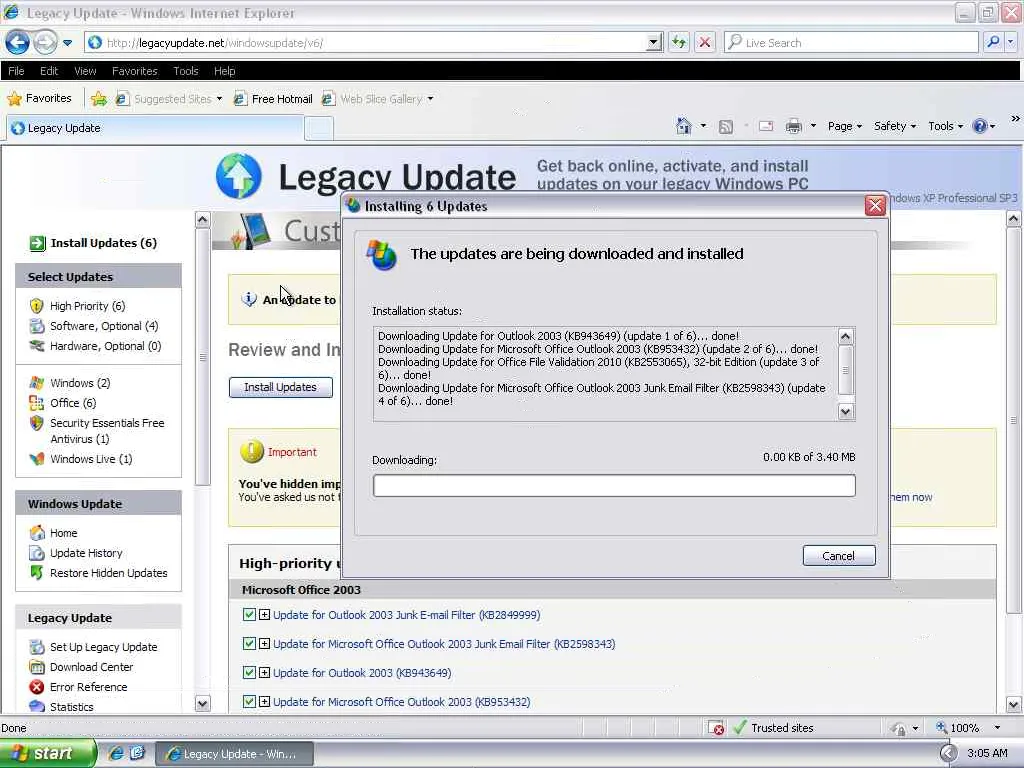Close the Installing 6 Updates dialog
Viewport: 1024px width, 768px height.
point(874,206)
